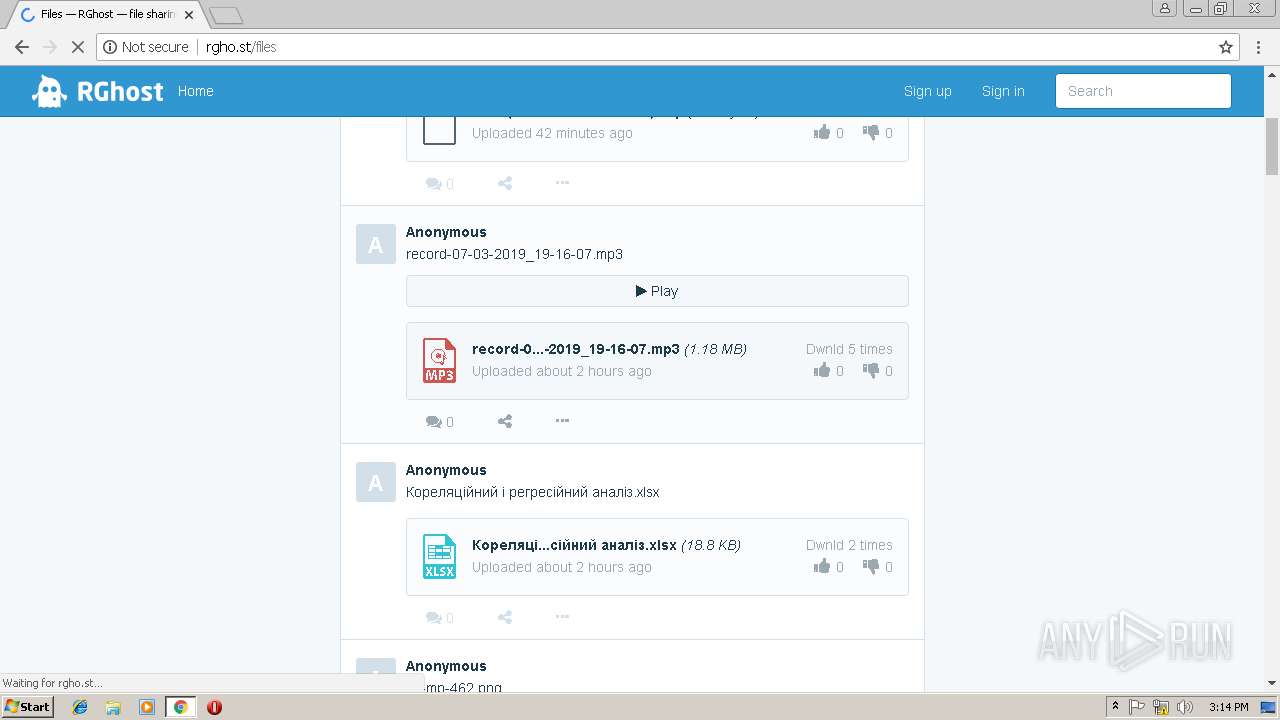Image resolution: width=1280 pixels, height=720 pixels.
Task: View Not secure site info
Action: [x=146, y=47]
